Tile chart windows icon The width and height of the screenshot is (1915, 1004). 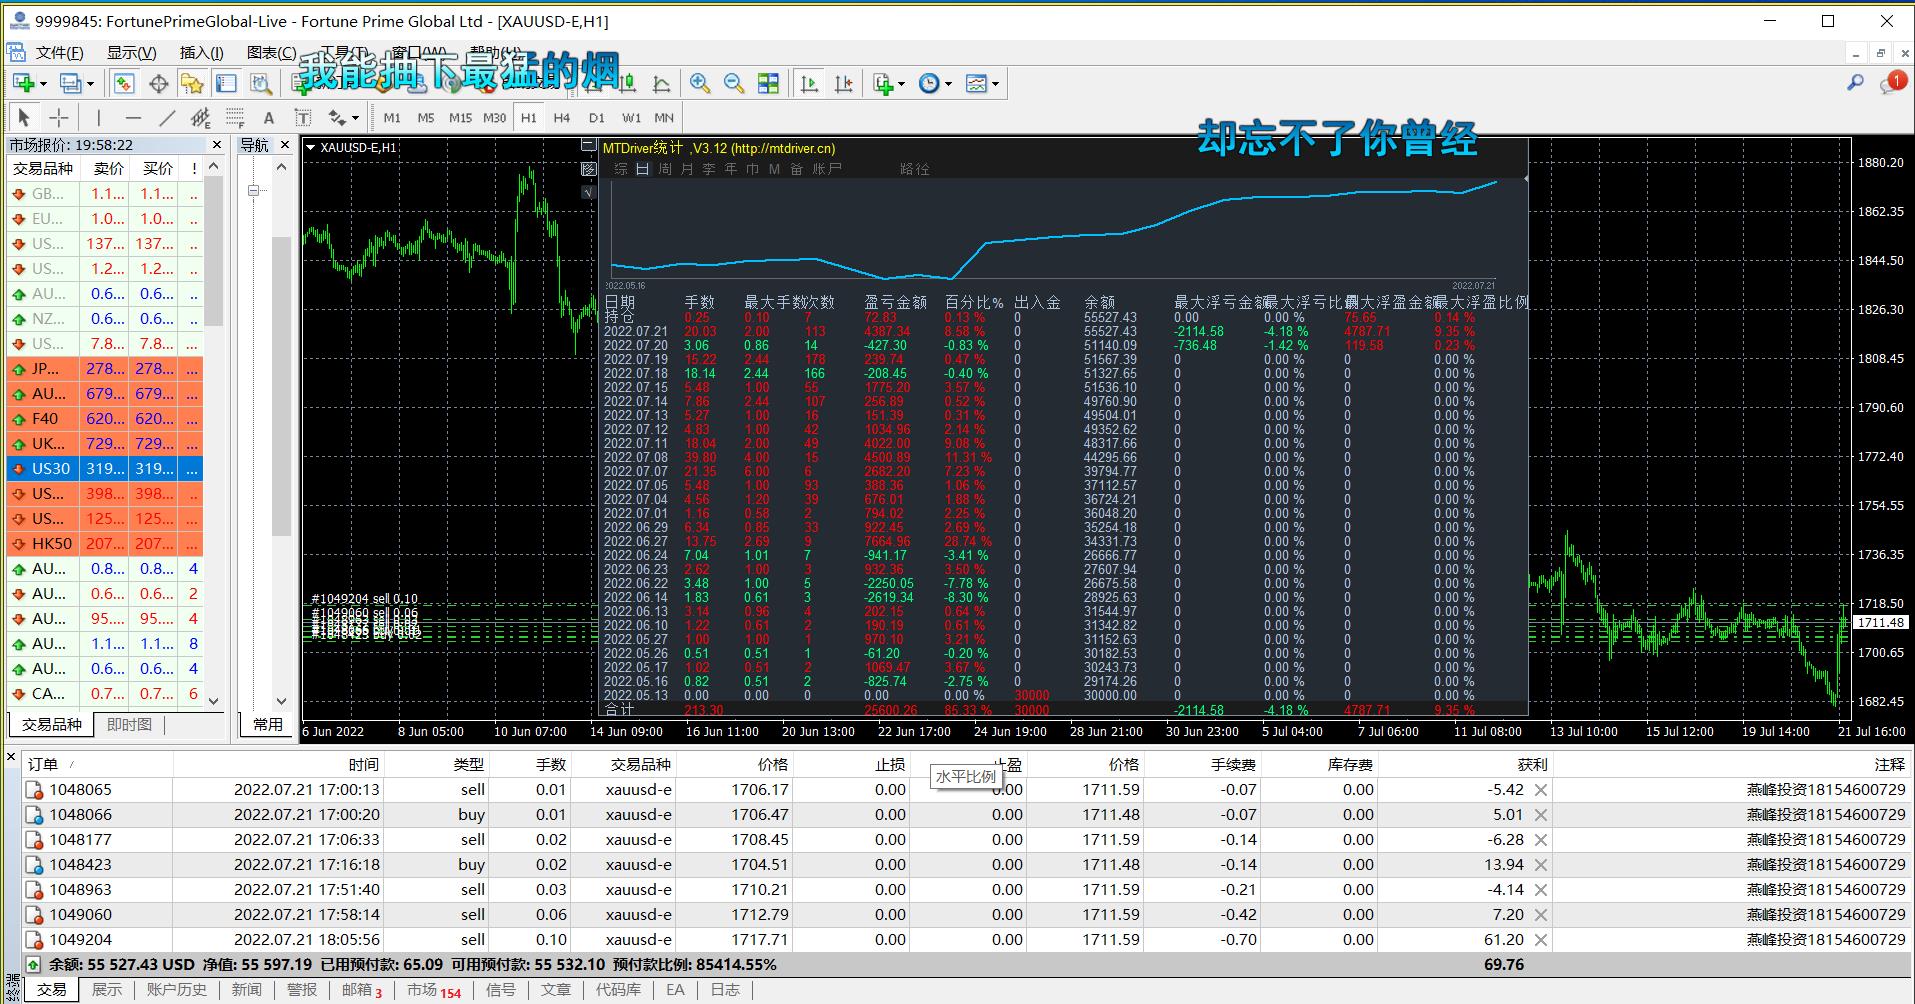pos(768,84)
